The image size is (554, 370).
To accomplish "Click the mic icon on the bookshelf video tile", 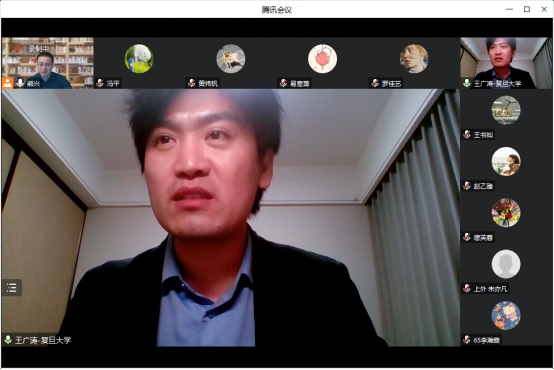I will pos(20,83).
